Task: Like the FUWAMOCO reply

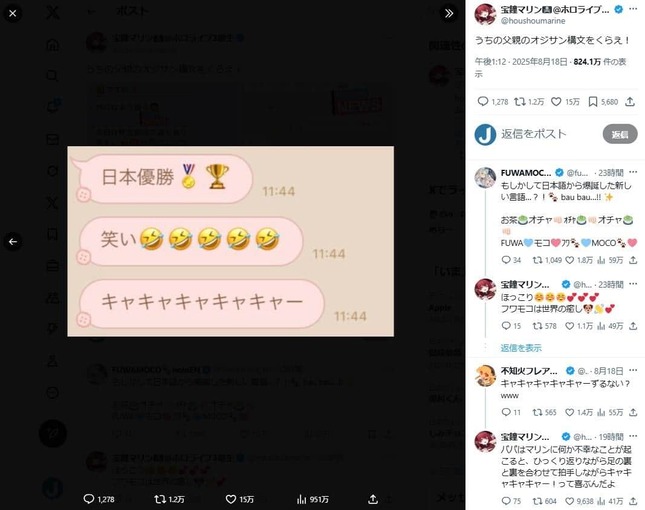Action: pos(570,260)
